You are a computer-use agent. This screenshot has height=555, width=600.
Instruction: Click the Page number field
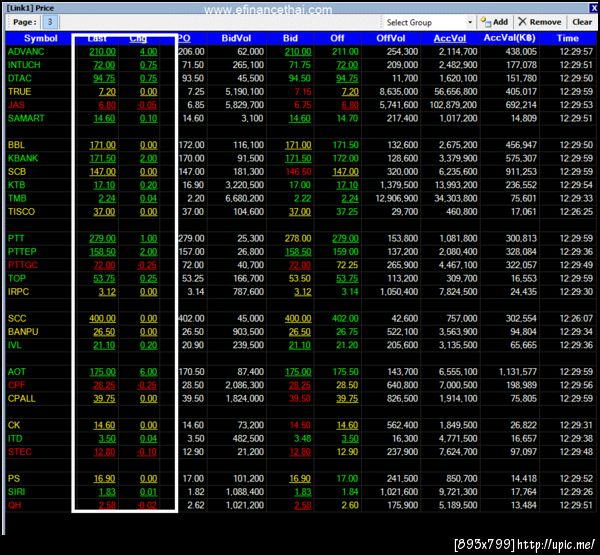pyautogui.click(x=50, y=22)
